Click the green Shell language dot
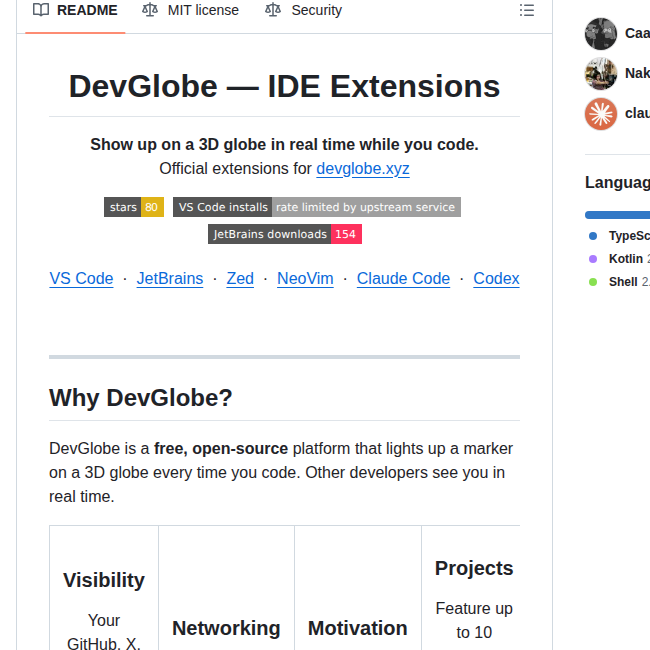 (x=593, y=282)
